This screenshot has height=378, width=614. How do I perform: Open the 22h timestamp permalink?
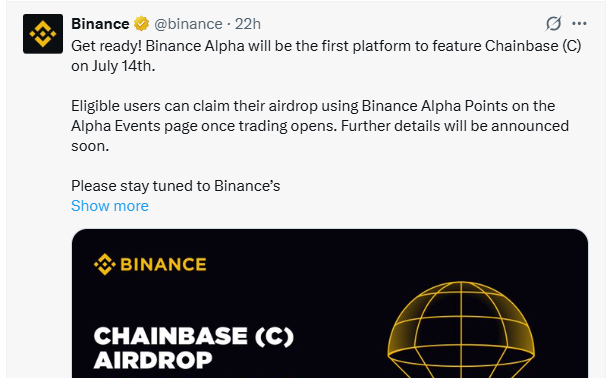(x=247, y=24)
